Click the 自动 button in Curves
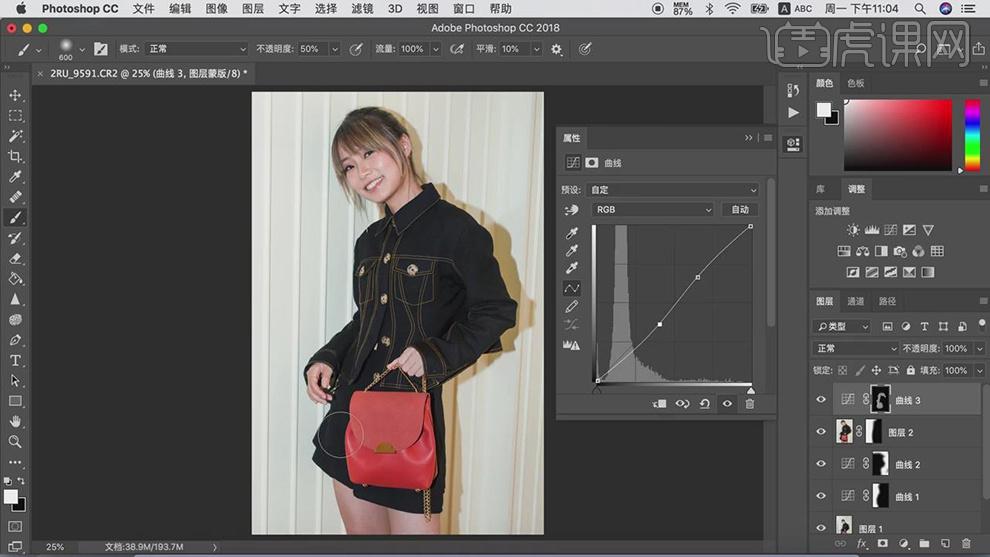The image size is (990, 557). [740, 209]
